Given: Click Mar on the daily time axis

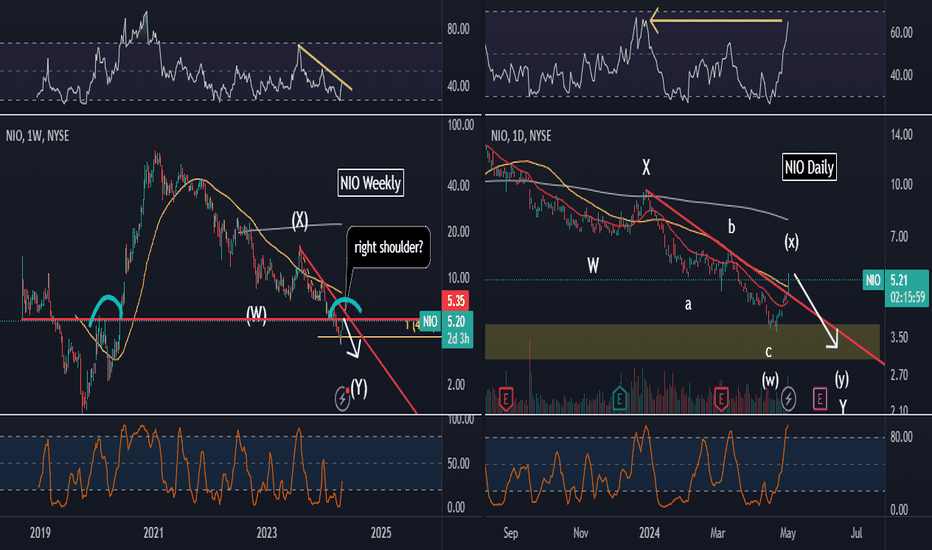Looking at the screenshot, I should (717, 533).
